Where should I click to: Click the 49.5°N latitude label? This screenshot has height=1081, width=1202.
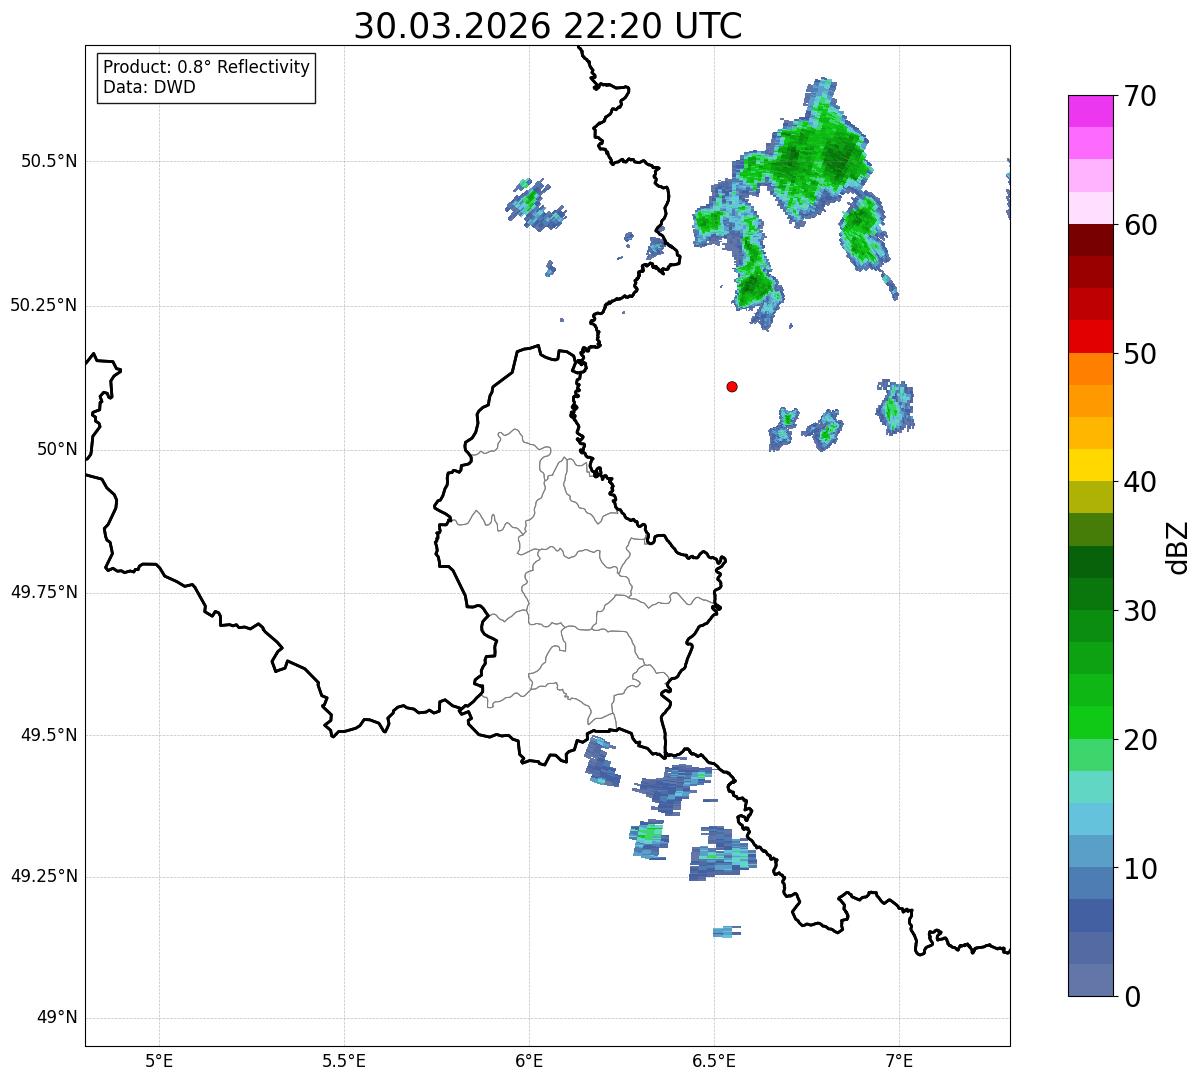(x=49, y=735)
